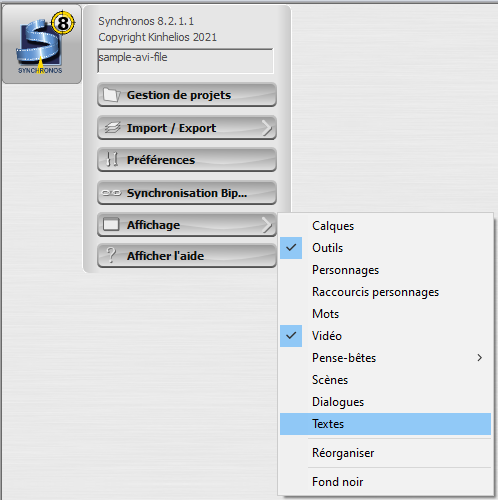Screen dimensions: 498x500
Task: Expand the Import / Export chevron
Action: (x=267, y=128)
